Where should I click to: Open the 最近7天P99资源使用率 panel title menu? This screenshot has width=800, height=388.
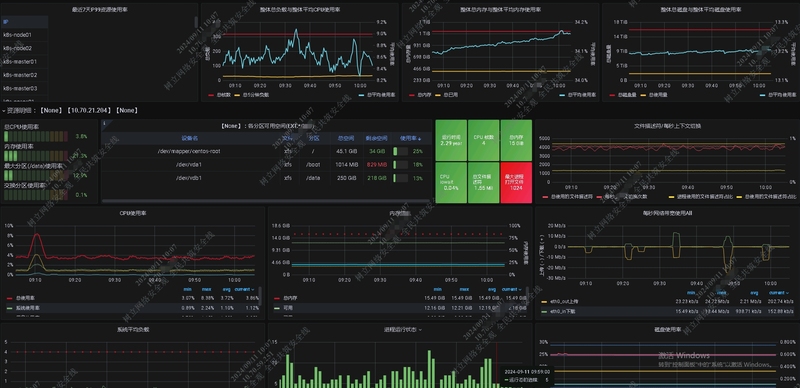point(98,9)
